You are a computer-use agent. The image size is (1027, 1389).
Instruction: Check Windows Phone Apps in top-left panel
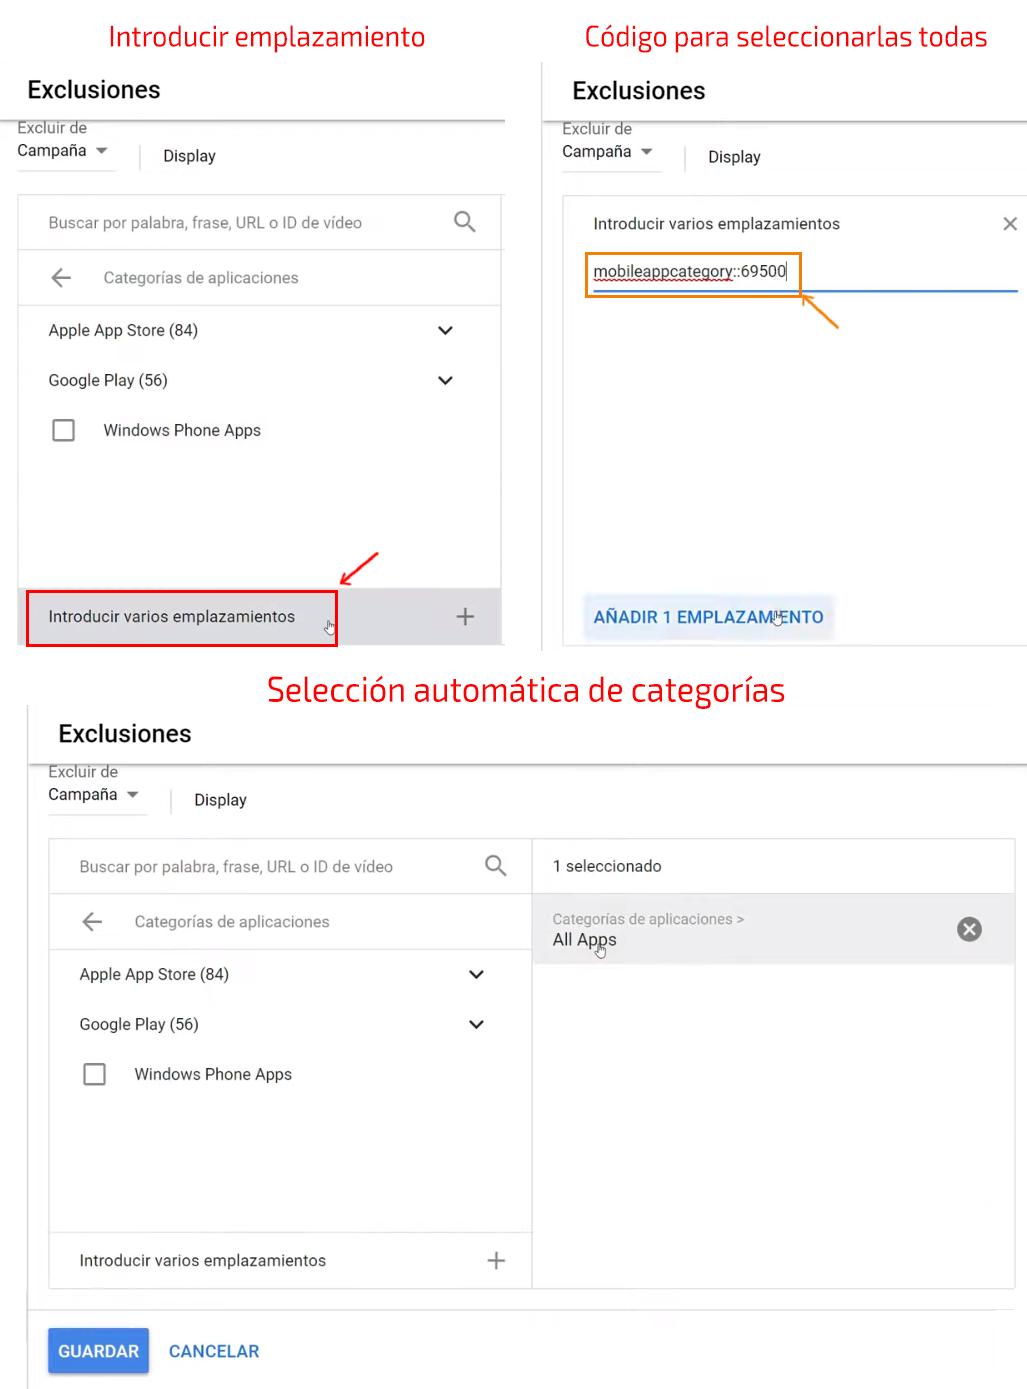click(64, 430)
